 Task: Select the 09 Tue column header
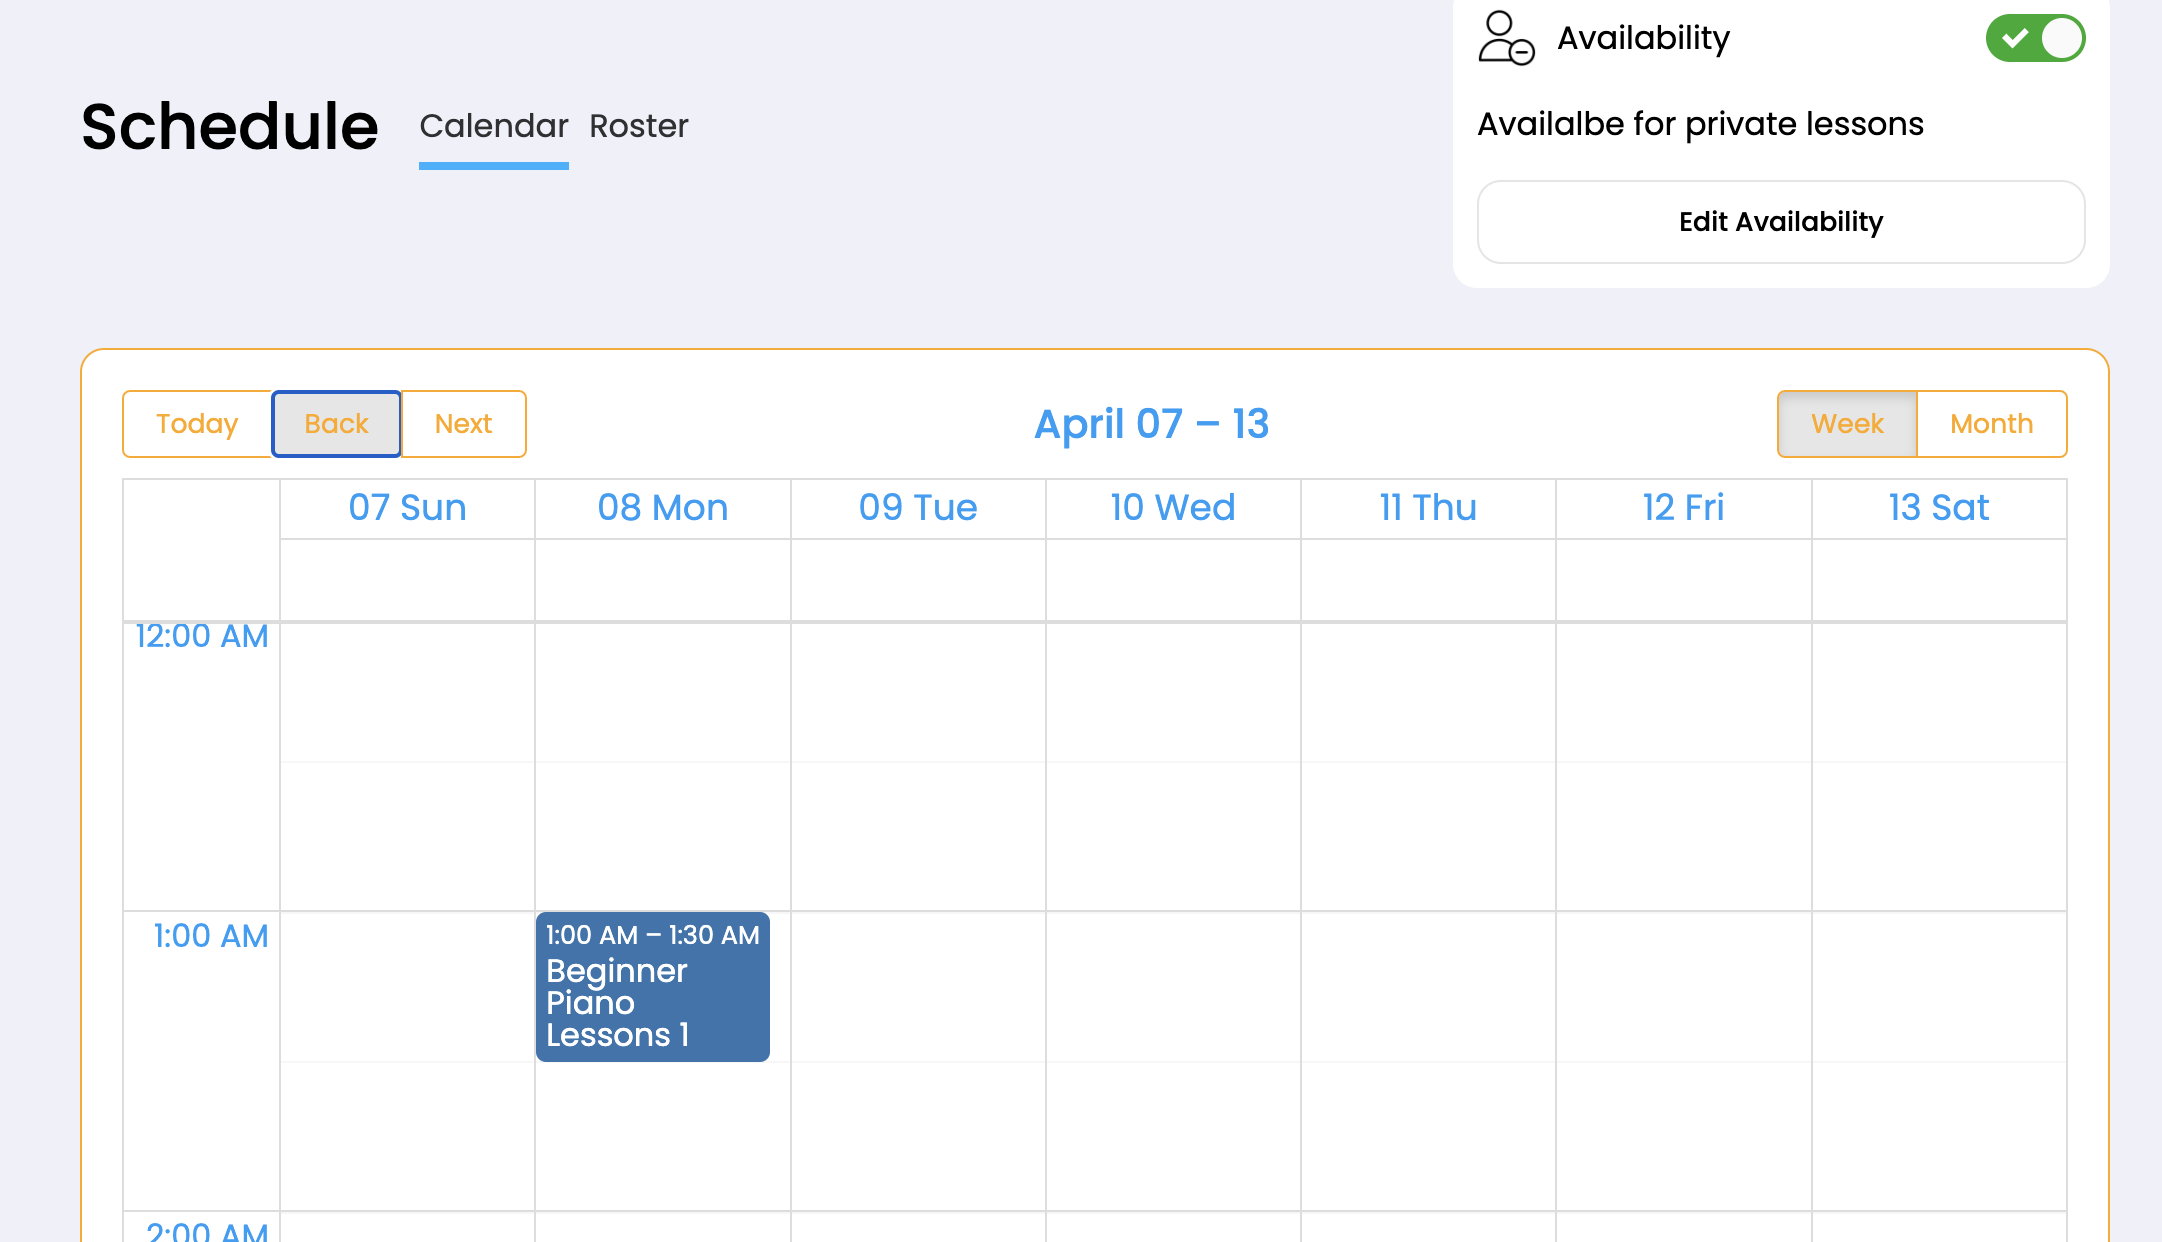[x=917, y=508]
